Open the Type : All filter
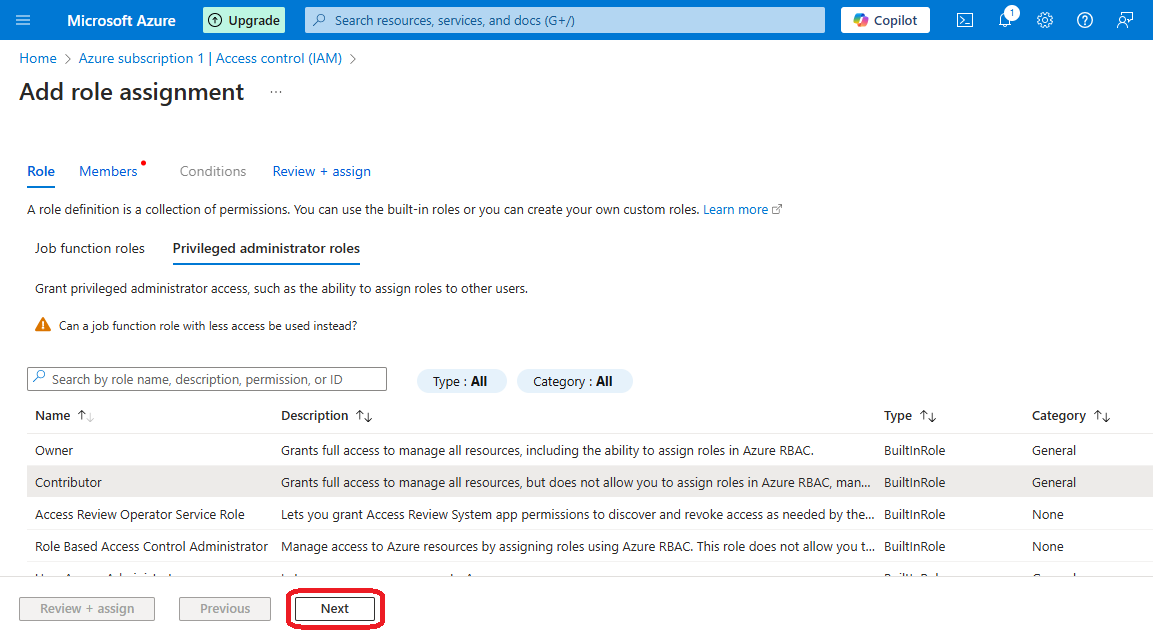This screenshot has width=1153, height=631. (461, 381)
